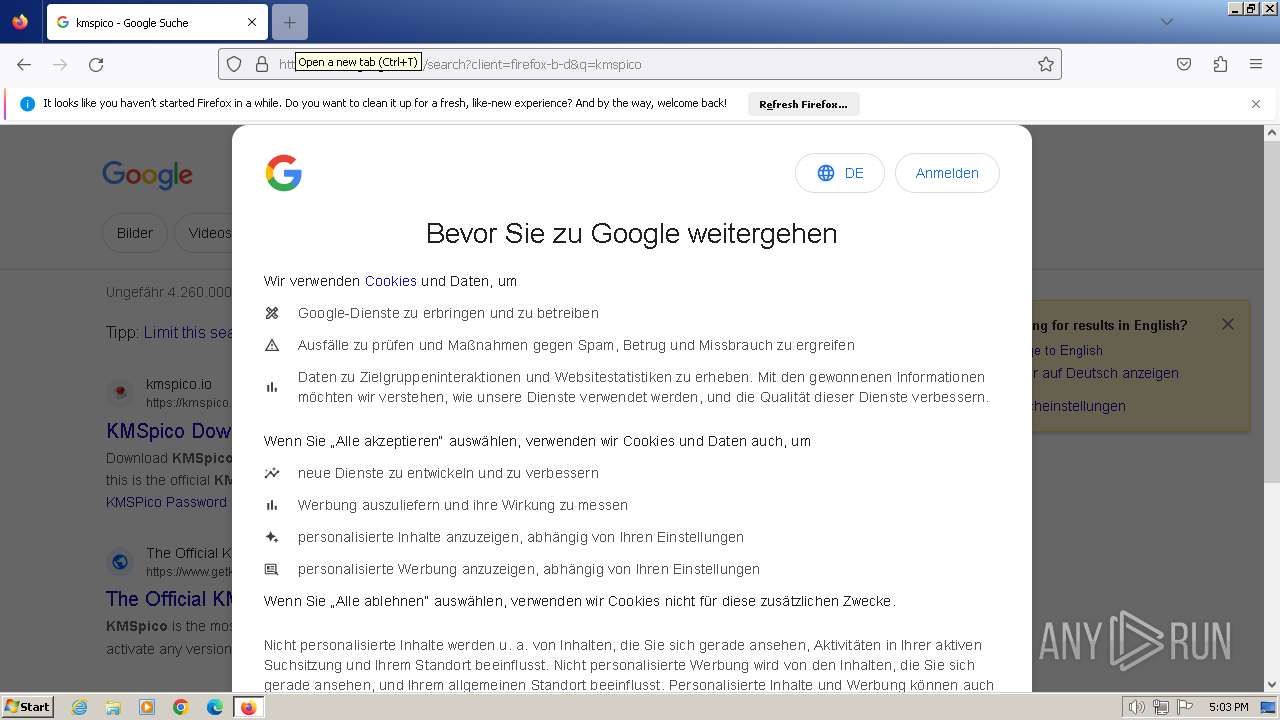Dismiss the Firefox refresh notification bar
The height and width of the screenshot is (720, 1280).
click(1256, 104)
